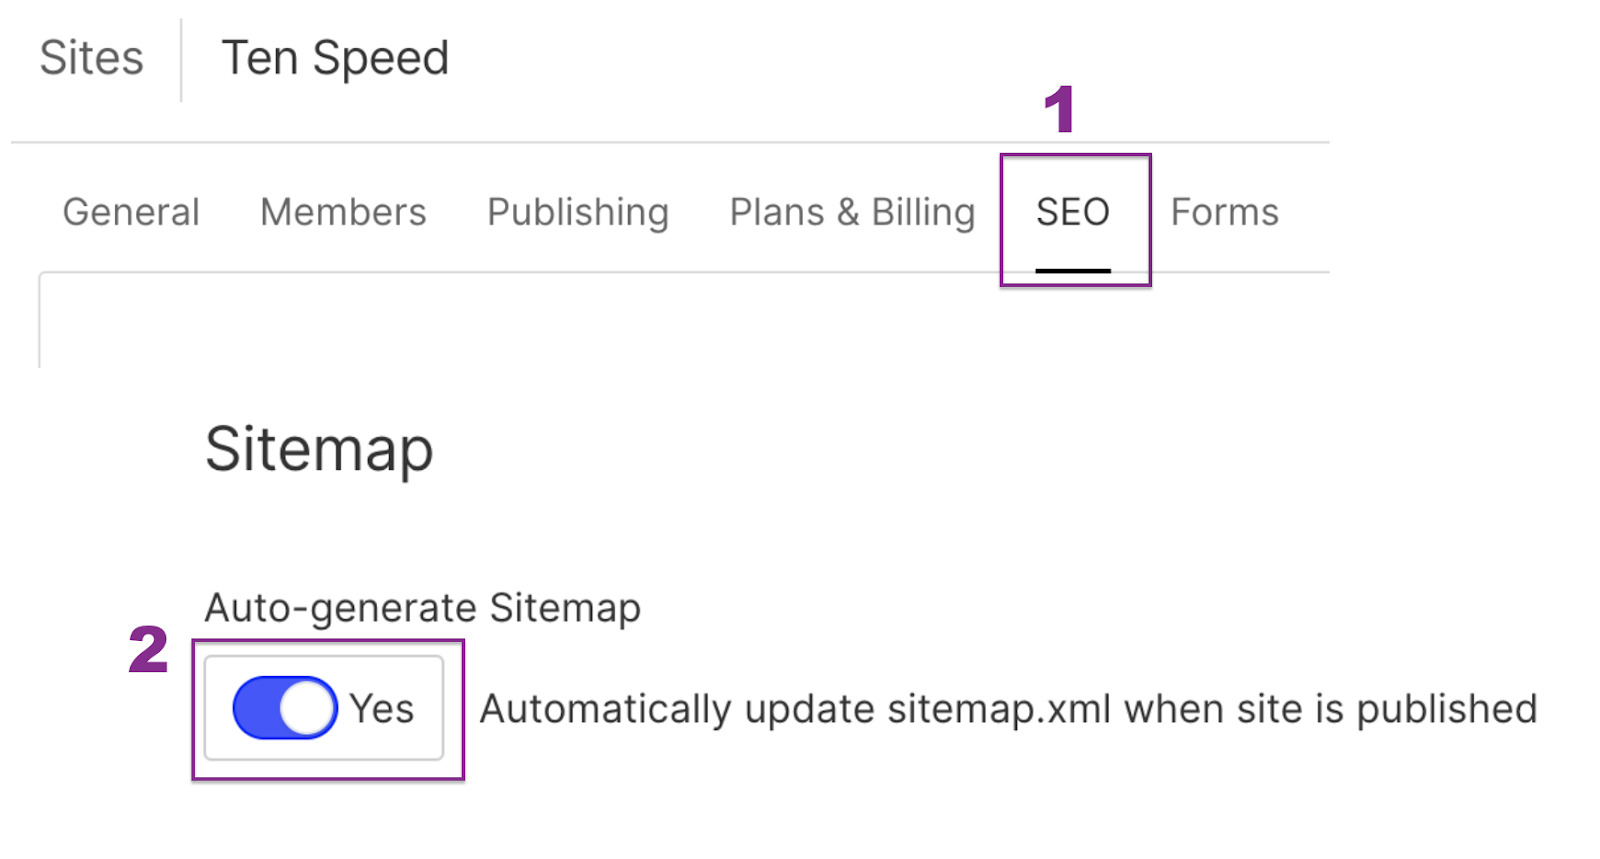The height and width of the screenshot is (859, 1600).
Task: Select the Plans & Billing tab
Action: pos(852,212)
